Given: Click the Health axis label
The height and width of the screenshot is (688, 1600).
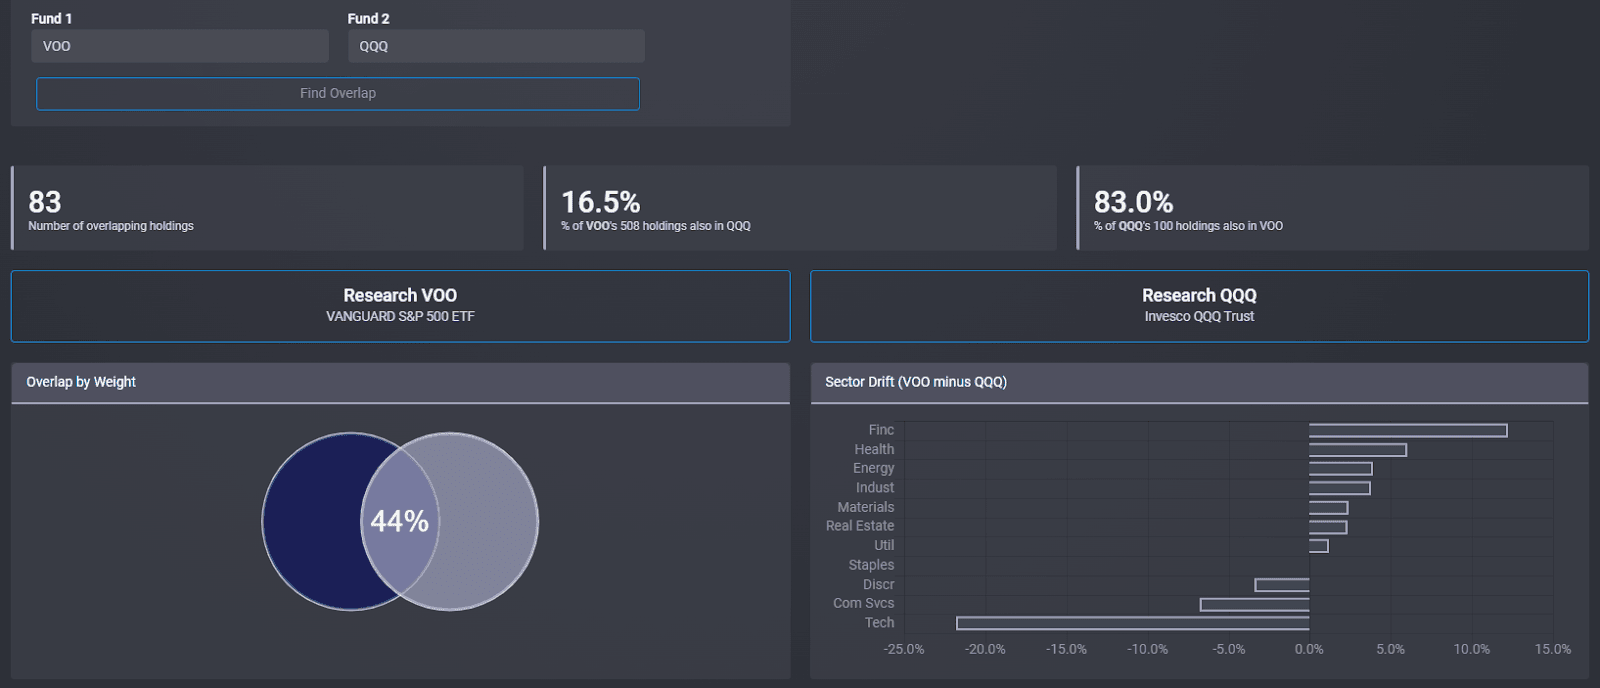Looking at the screenshot, I should 874,449.
